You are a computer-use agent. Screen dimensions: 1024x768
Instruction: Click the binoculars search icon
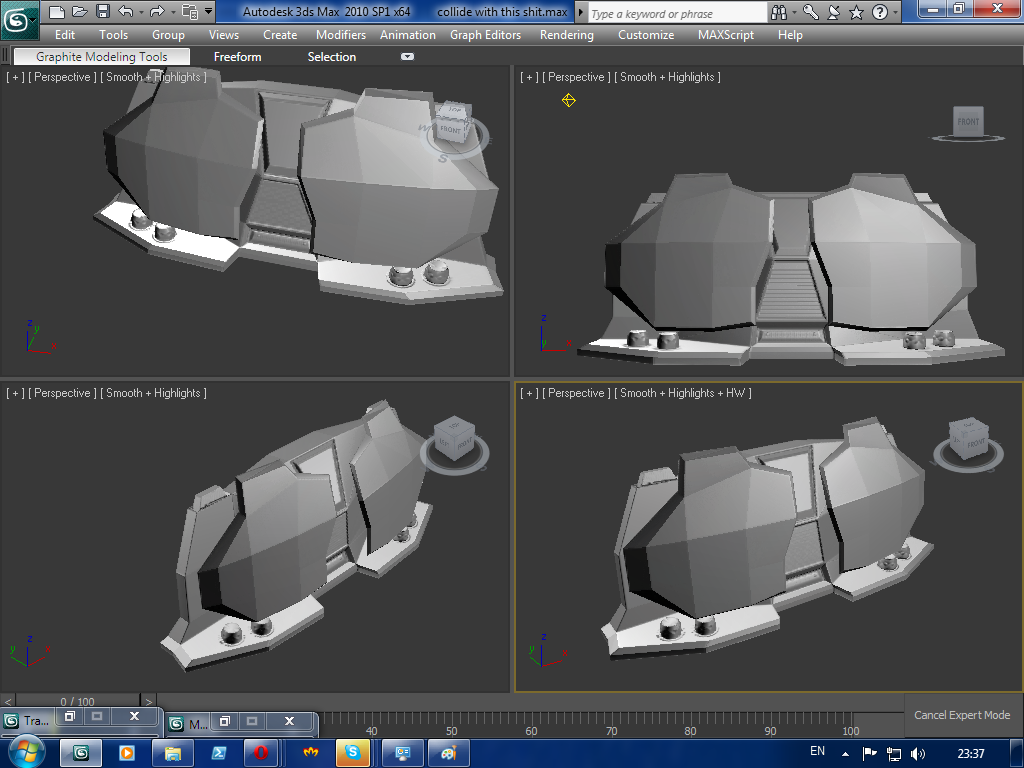coord(779,13)
